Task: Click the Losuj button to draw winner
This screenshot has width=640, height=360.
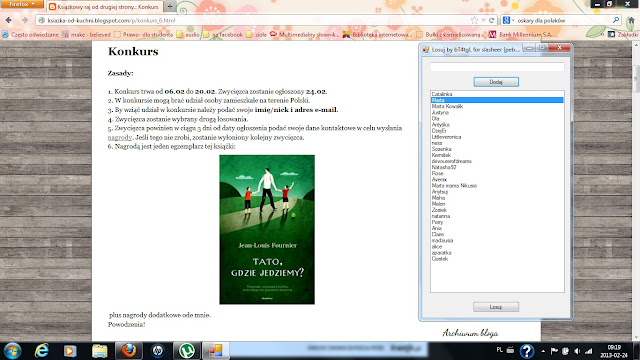Action: tap(496, 307)
